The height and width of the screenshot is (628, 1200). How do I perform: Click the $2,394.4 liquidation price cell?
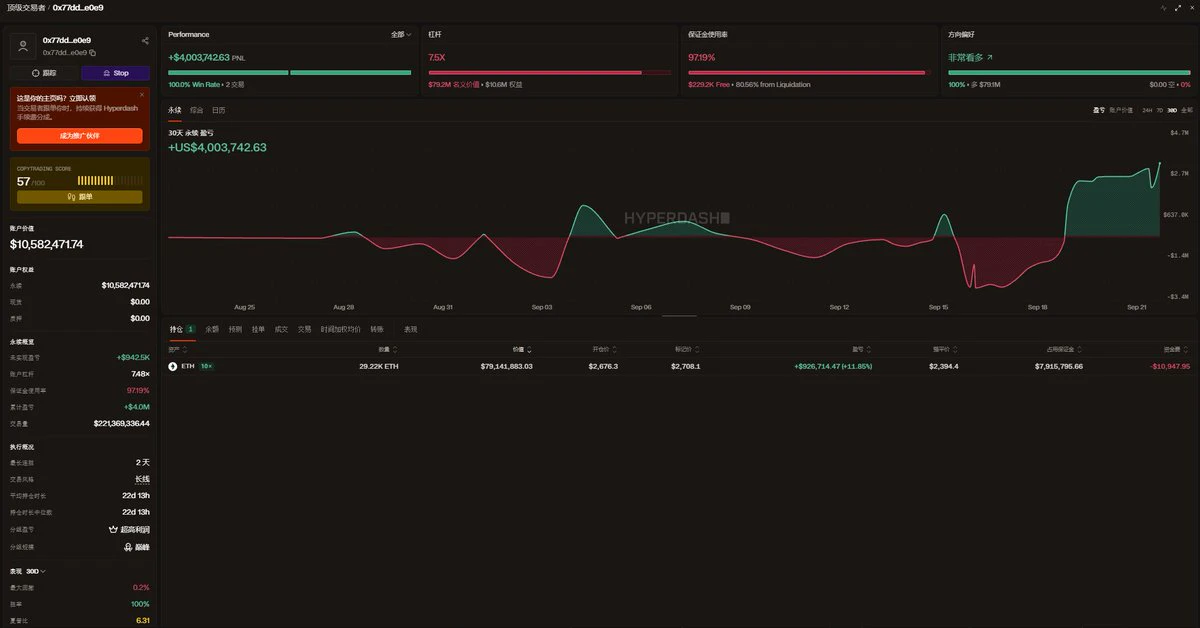[x=944, y=366]
